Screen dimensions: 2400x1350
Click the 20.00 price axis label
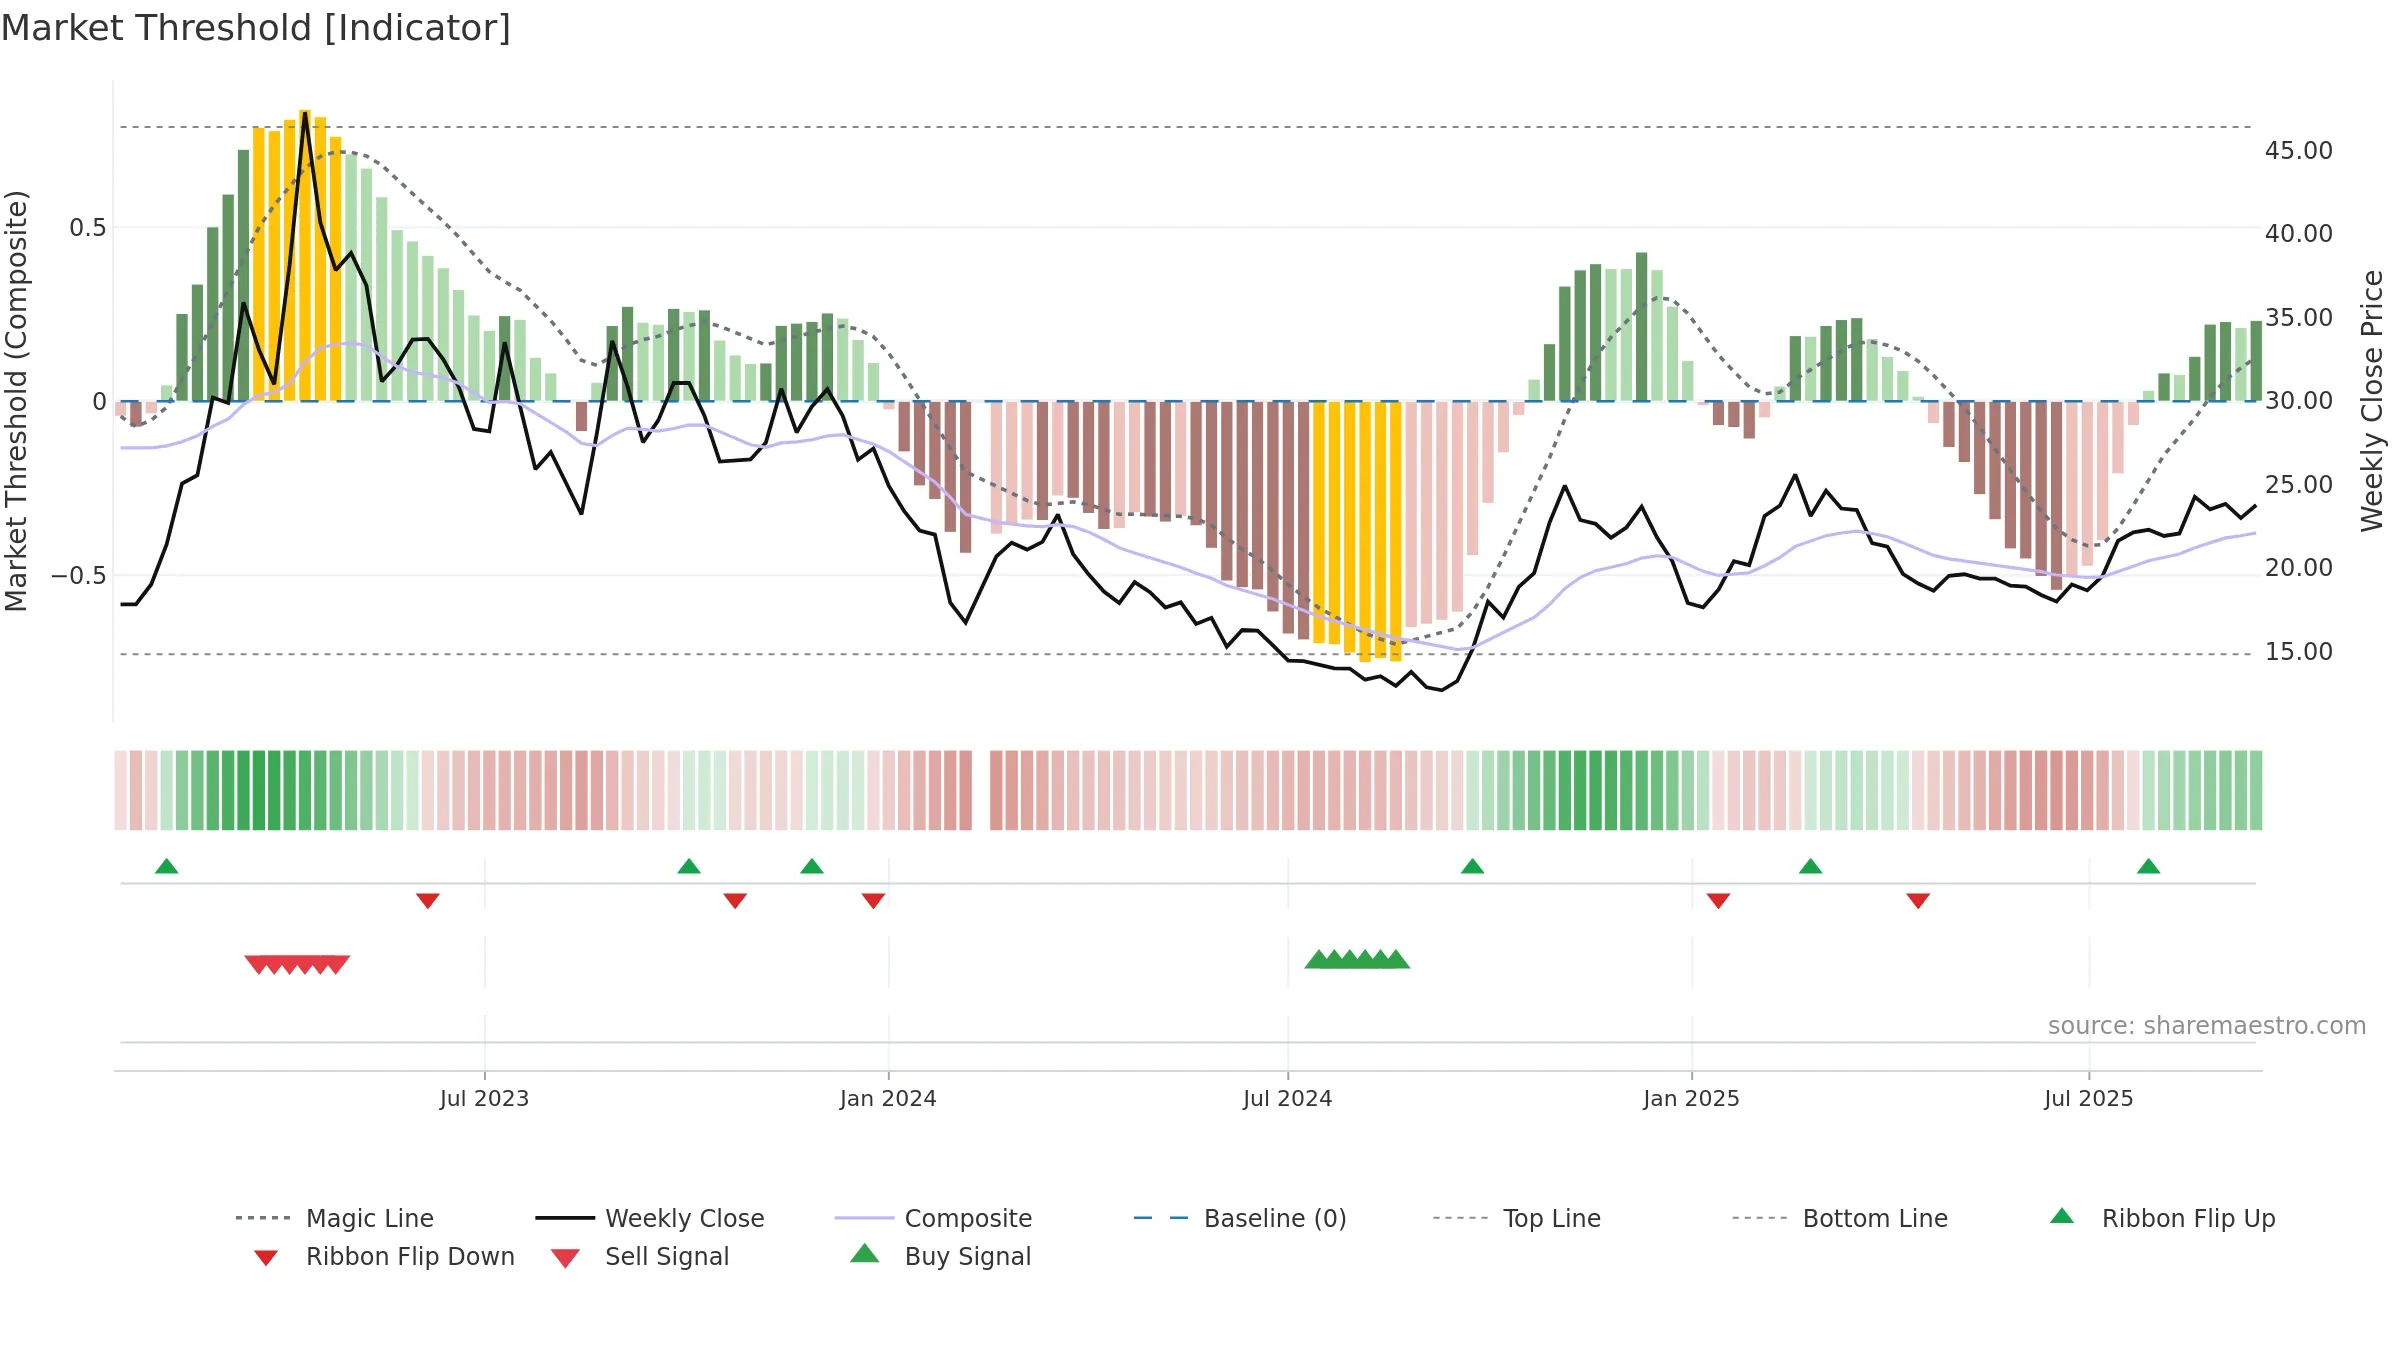[x=2298, y=568]
